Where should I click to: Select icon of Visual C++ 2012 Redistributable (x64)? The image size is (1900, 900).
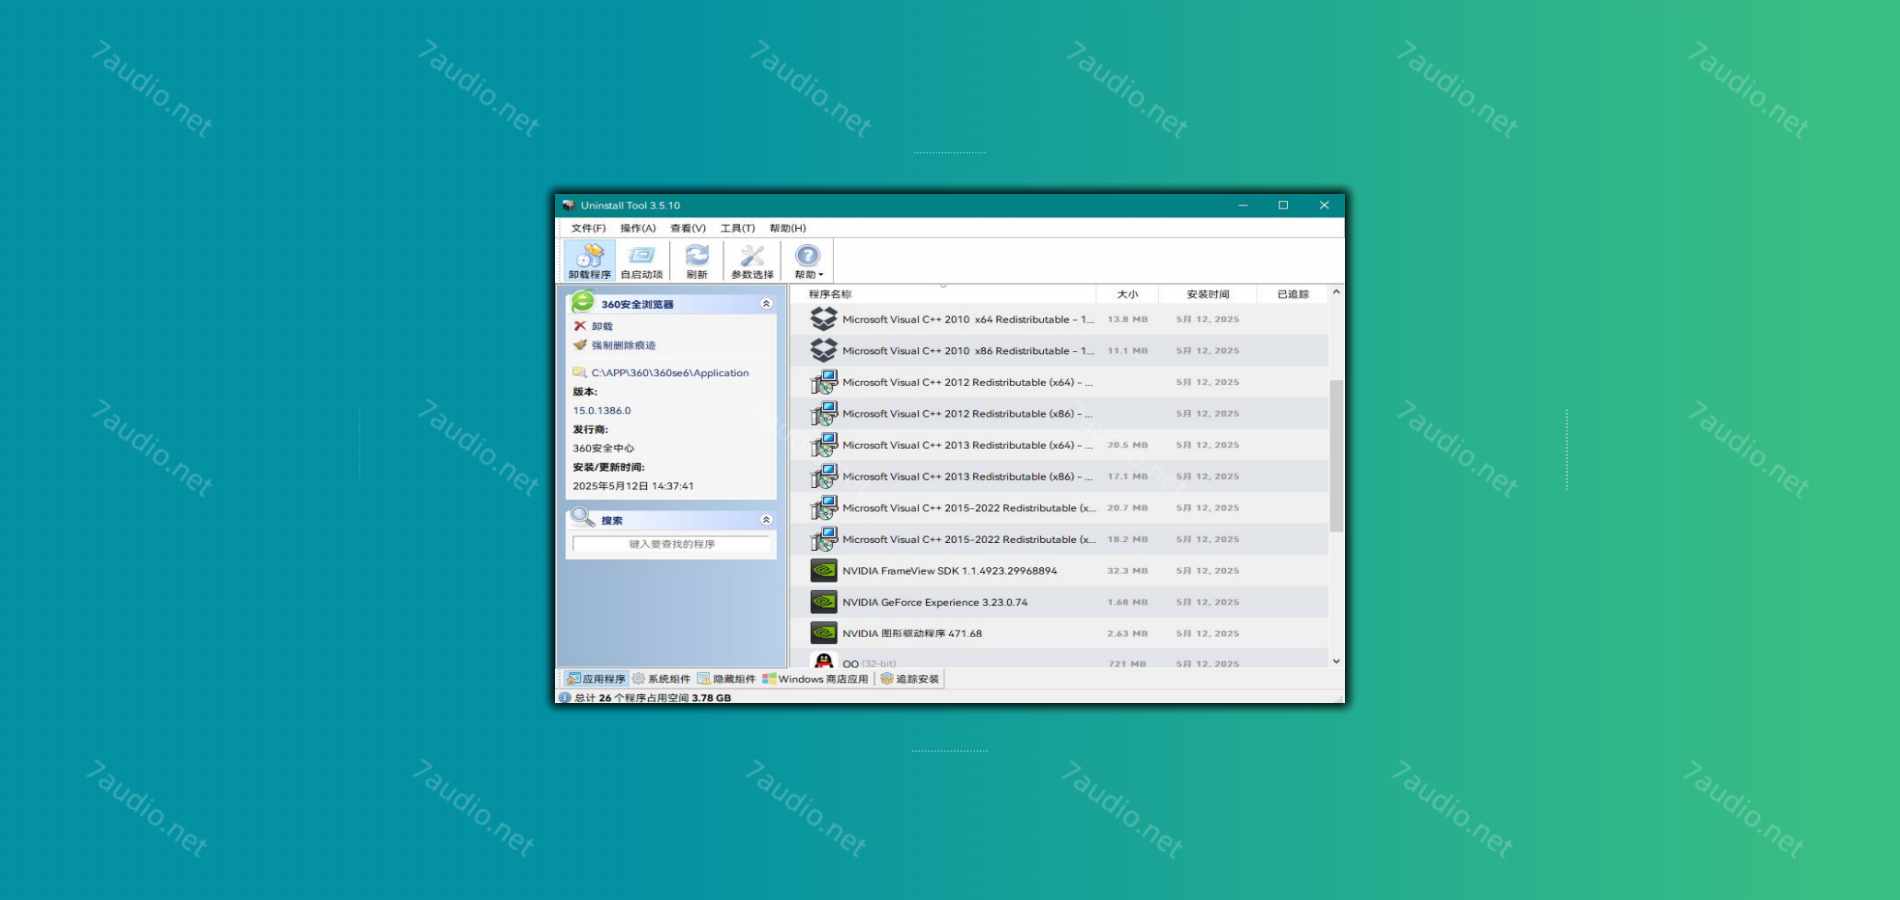[824, 382]
